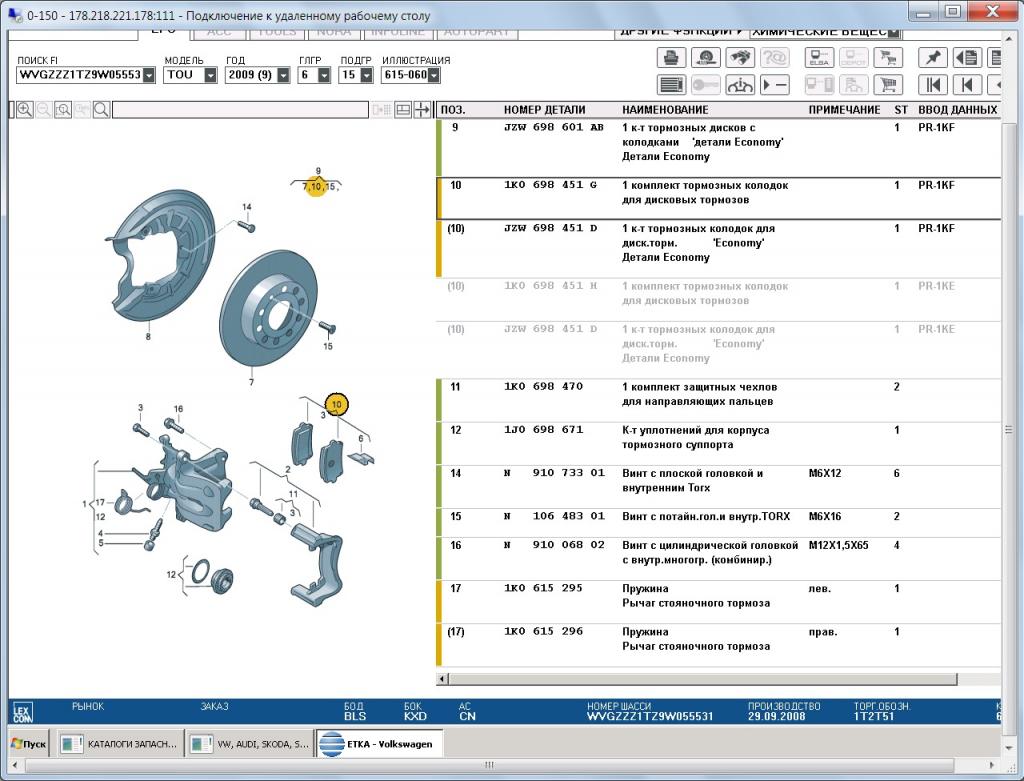
Task: Click the parts list horizontal scrollbar
Action: tap(703, 679)
